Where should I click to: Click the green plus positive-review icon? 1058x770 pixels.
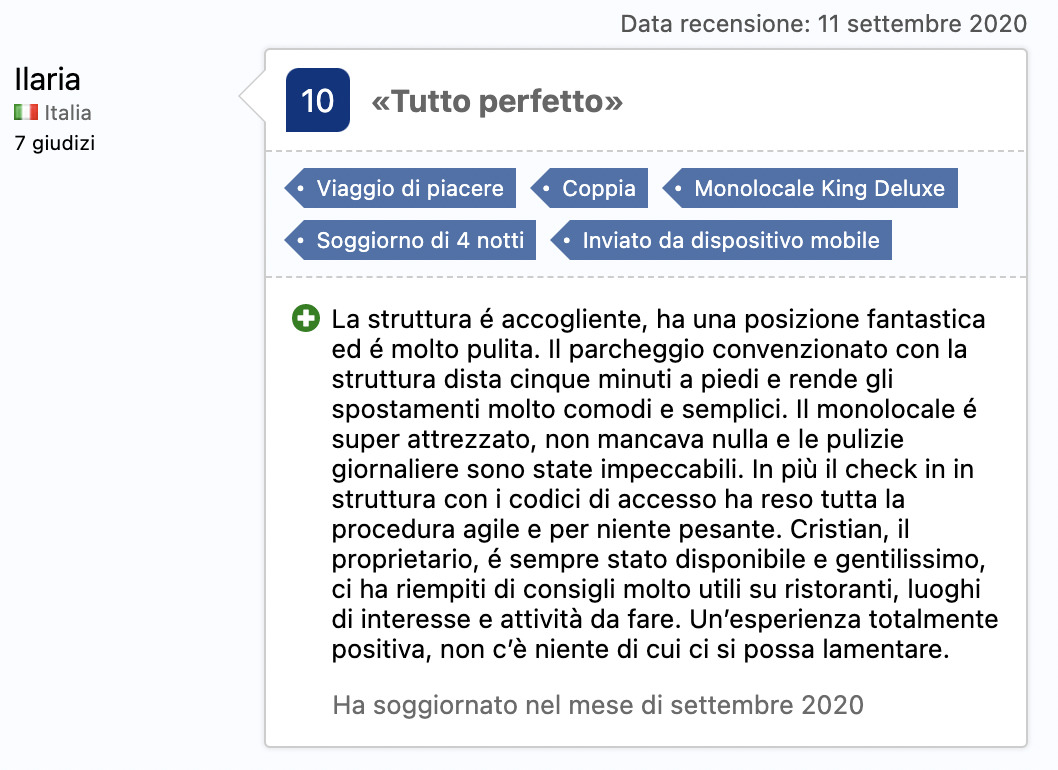point(306,319)
